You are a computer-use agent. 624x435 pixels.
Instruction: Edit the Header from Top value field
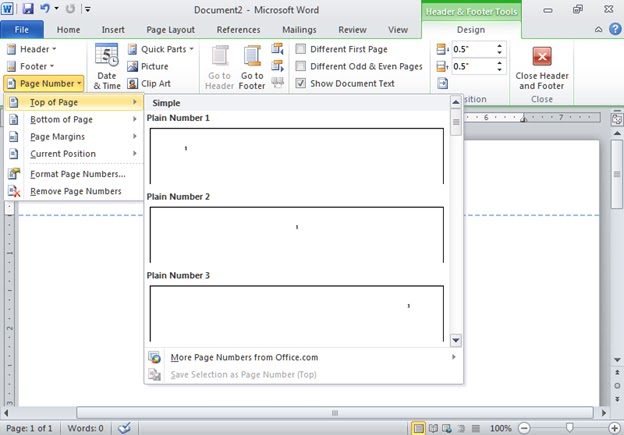point(473,49)
